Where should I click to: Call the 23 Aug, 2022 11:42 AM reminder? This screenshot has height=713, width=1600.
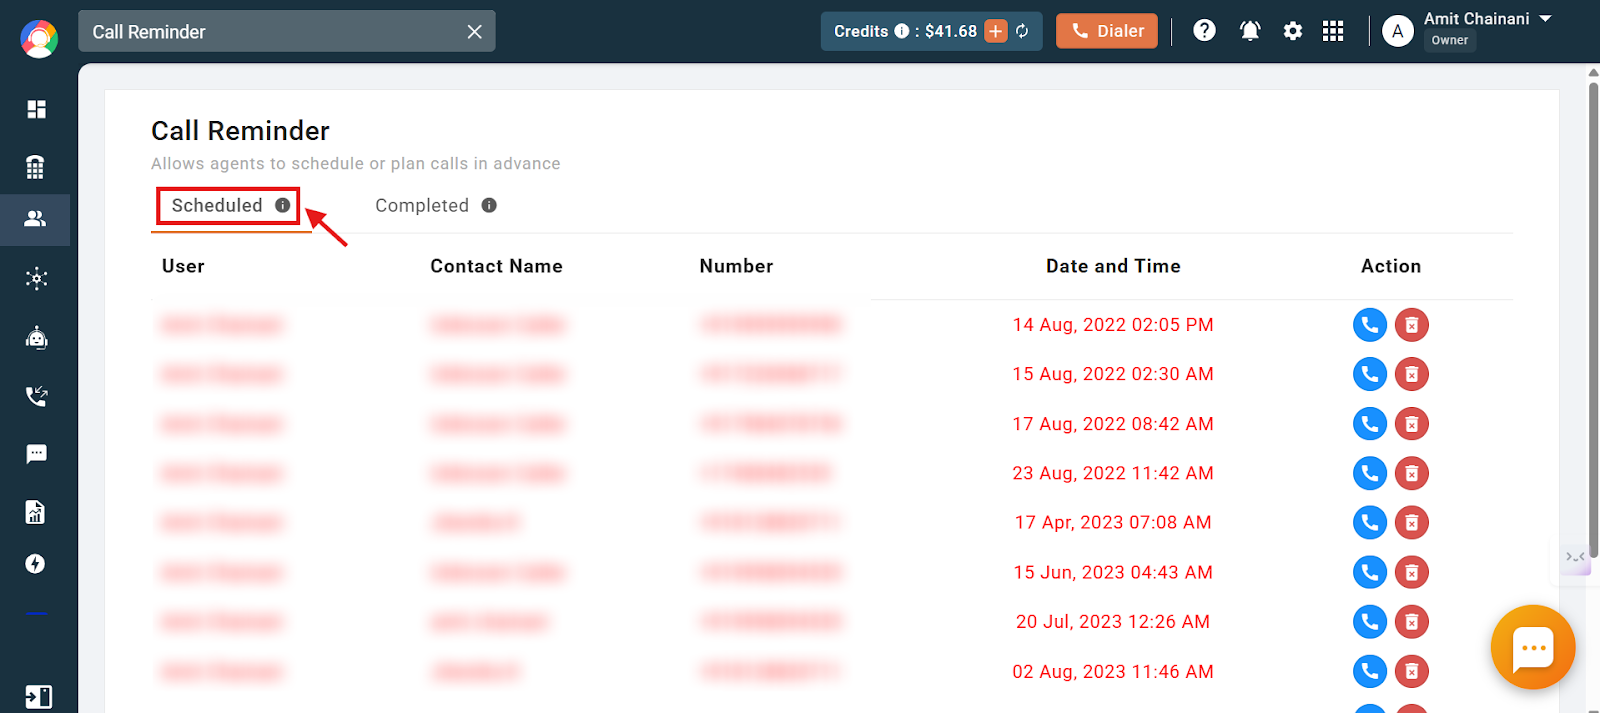(x=1370, y=473)
